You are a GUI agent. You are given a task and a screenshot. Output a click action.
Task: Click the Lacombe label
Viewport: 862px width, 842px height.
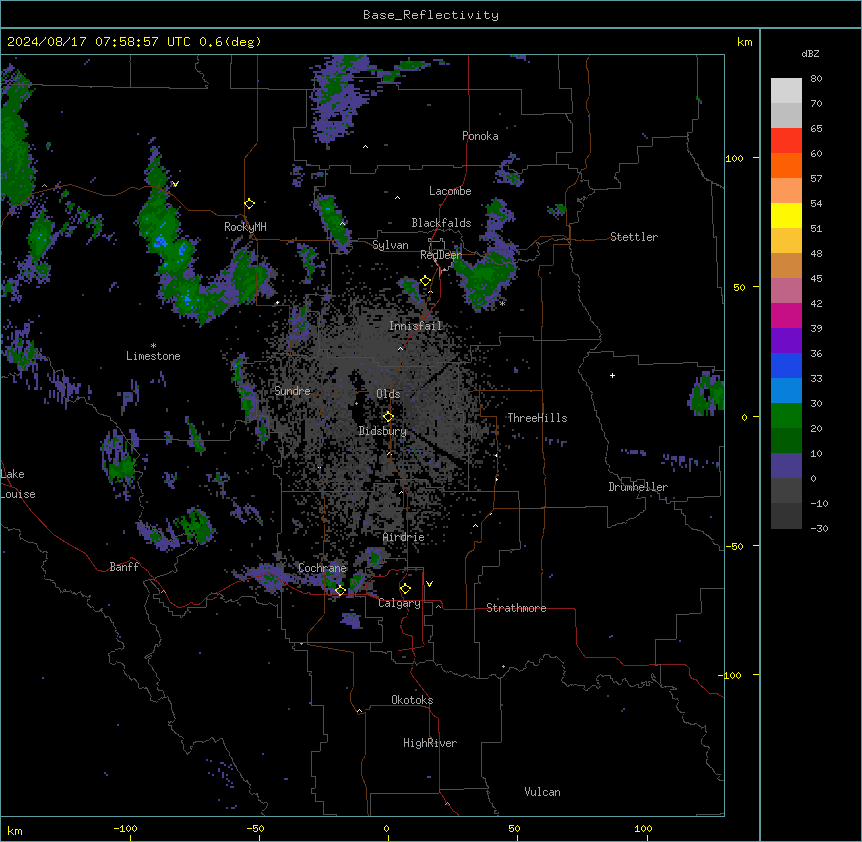(x=450, y=191)
